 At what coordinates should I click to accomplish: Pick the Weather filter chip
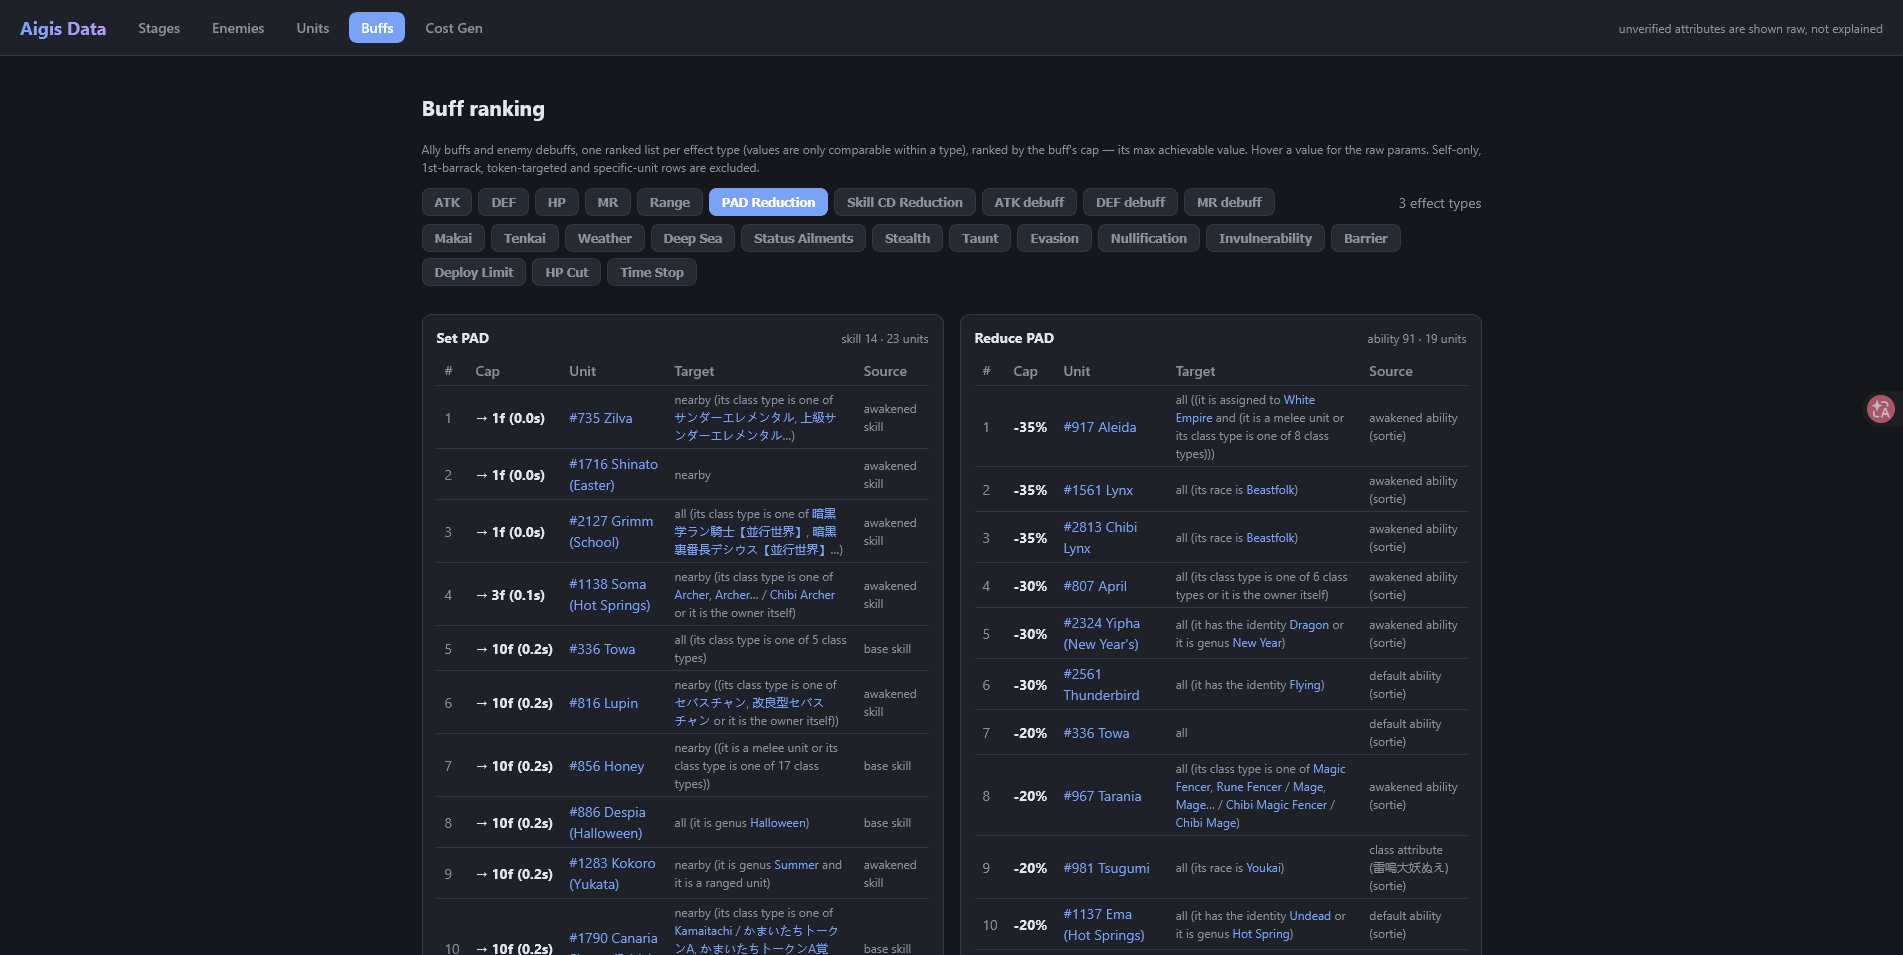tap(605, 238)
